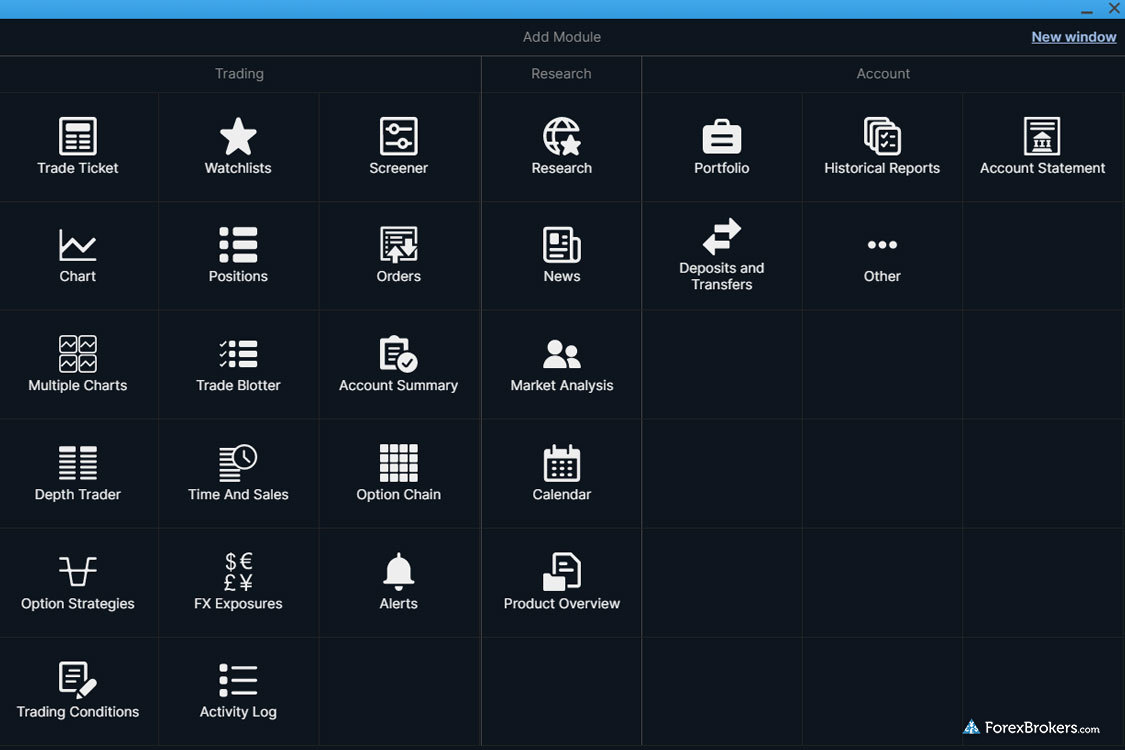This screenshot has width=1125, height=750.
Task: Select the Economic Calendar module
Action: pos(561,473)
